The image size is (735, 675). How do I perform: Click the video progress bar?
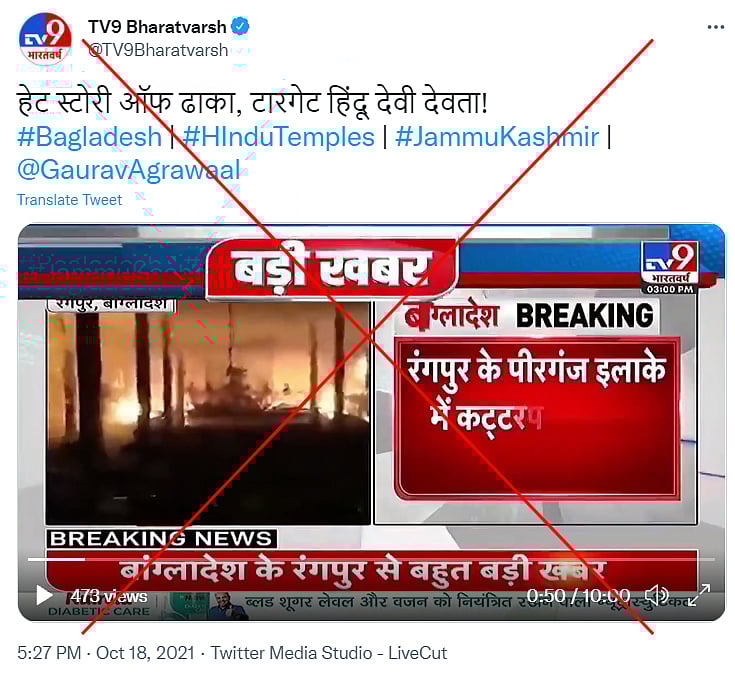point(371,559)
